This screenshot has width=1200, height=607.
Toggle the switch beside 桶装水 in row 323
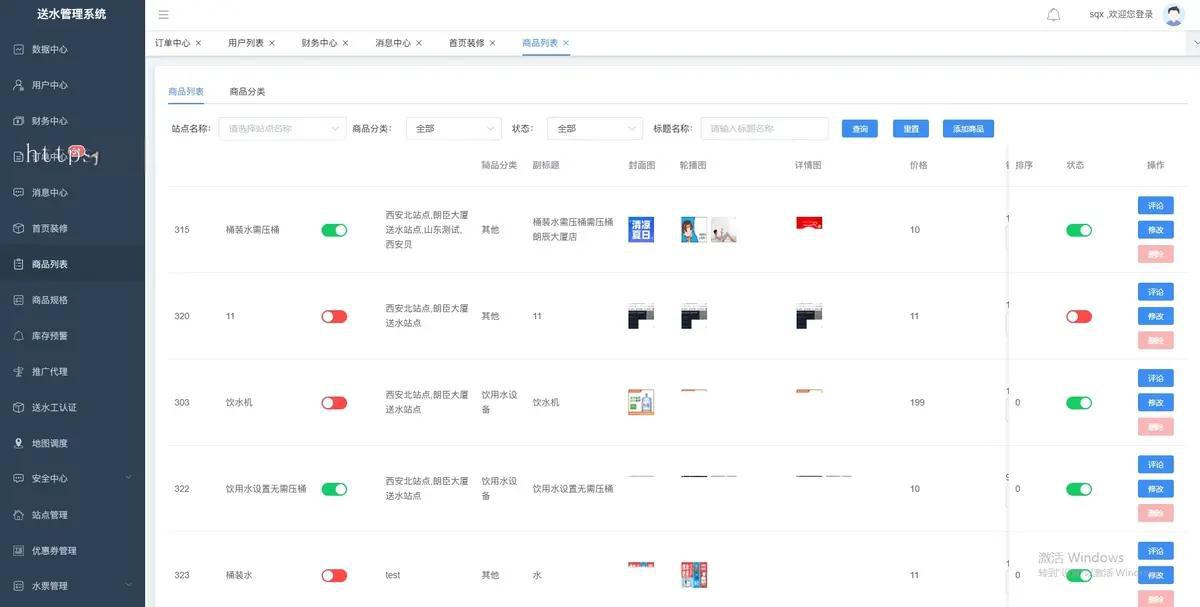334,575
